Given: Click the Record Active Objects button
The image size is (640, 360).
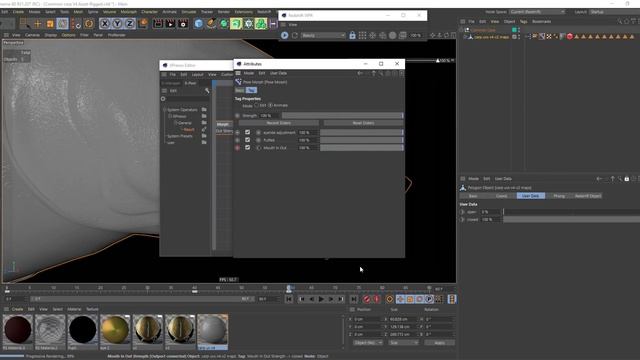Looking at the screenshot, I should [367, 299].
